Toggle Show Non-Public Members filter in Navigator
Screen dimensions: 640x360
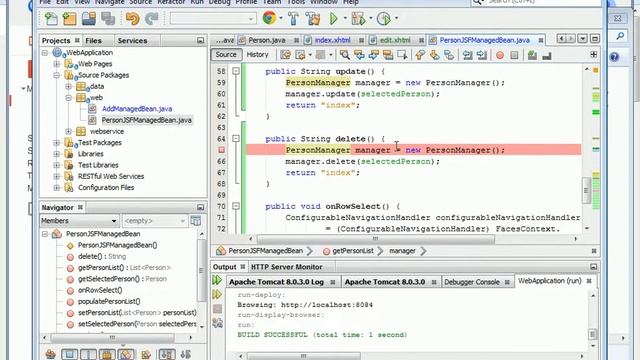107,354
